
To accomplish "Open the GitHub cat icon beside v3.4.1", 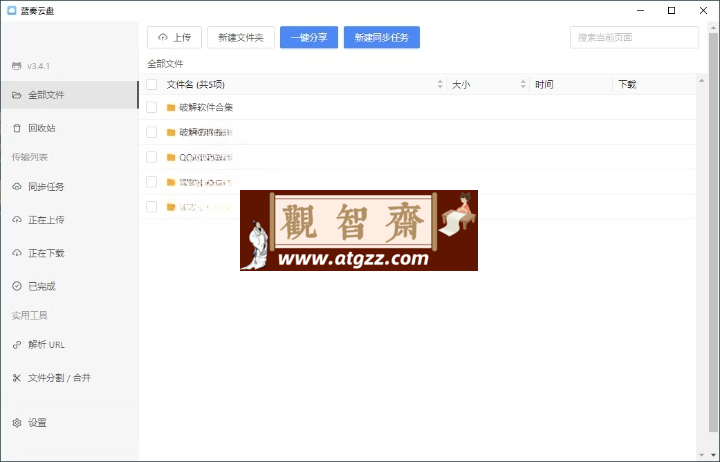I will (x=17, y=66).
